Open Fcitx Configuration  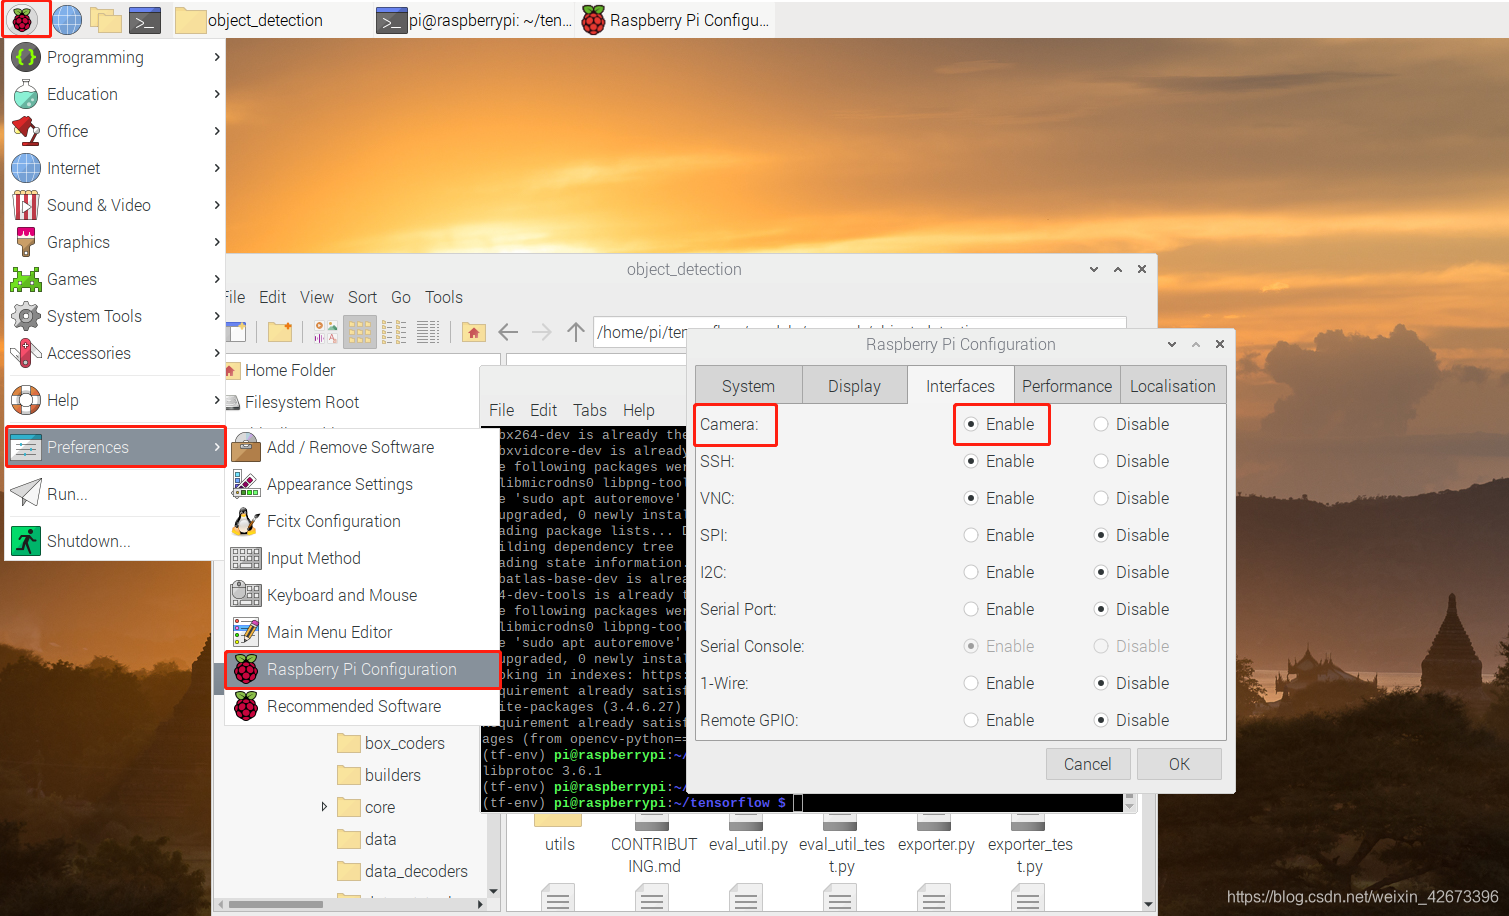[361, 521]
